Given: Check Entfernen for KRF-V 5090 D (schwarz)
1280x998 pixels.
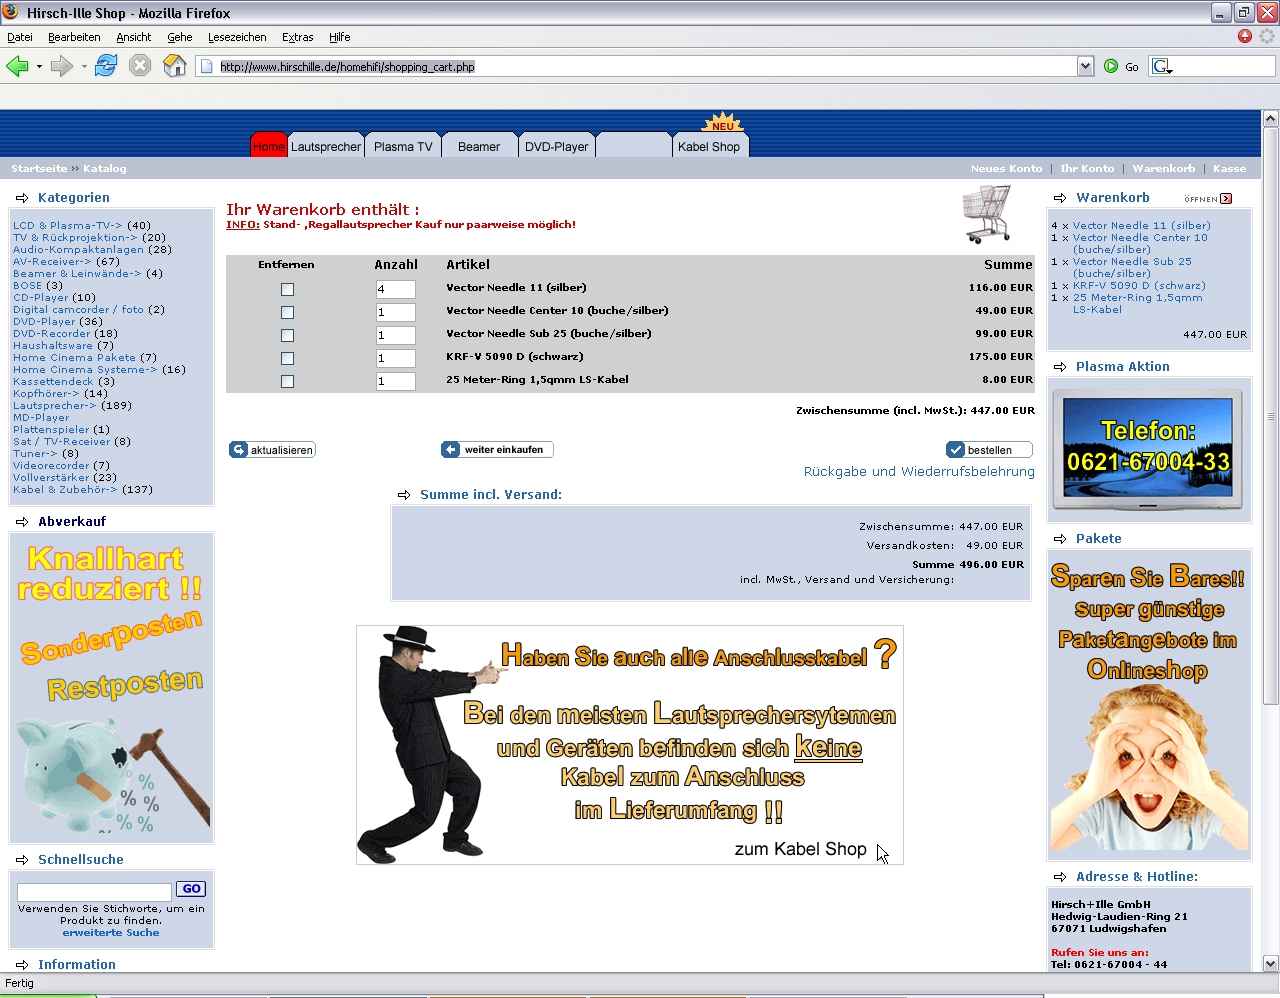Looking at the screenshot, I should (x=287, y=358).
